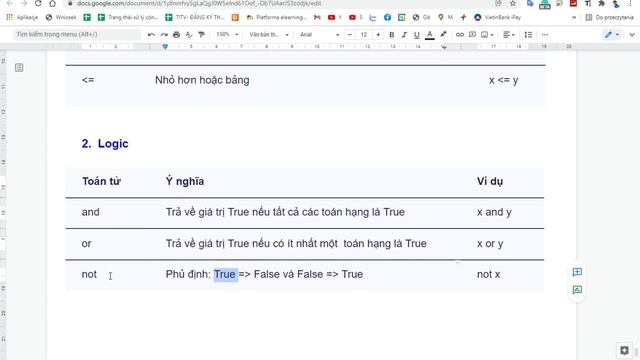Click the left indent marker on ruler
Screen dimensions: 640x360
pyautogui.click(x=165, y=47)
